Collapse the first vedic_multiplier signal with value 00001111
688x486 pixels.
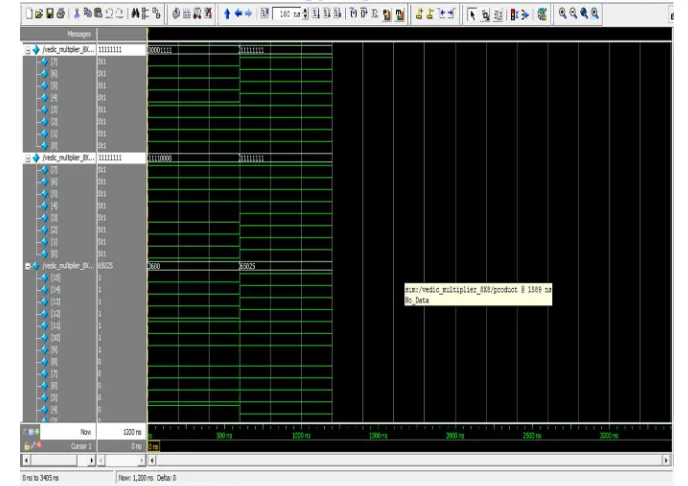pos(28,50)
